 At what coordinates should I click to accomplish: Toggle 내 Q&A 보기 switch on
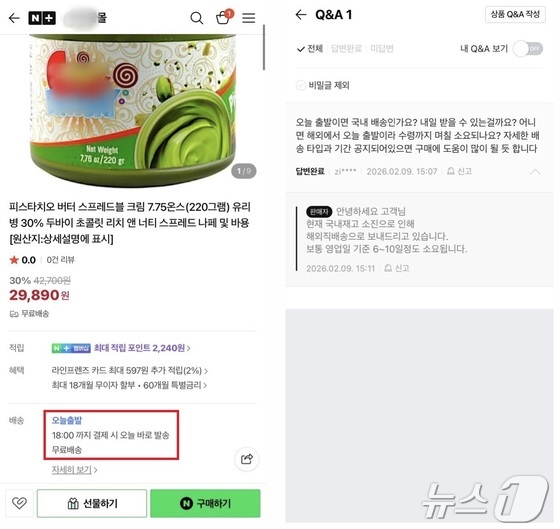pyautogui.click(x=528, y=49)
